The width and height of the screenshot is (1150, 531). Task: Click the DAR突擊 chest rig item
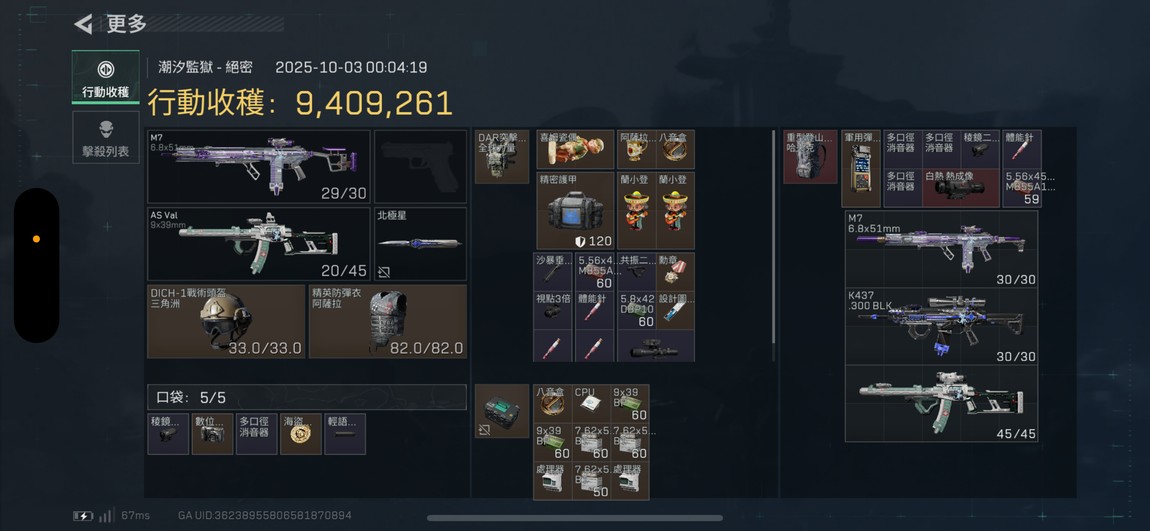click(502, 156)
